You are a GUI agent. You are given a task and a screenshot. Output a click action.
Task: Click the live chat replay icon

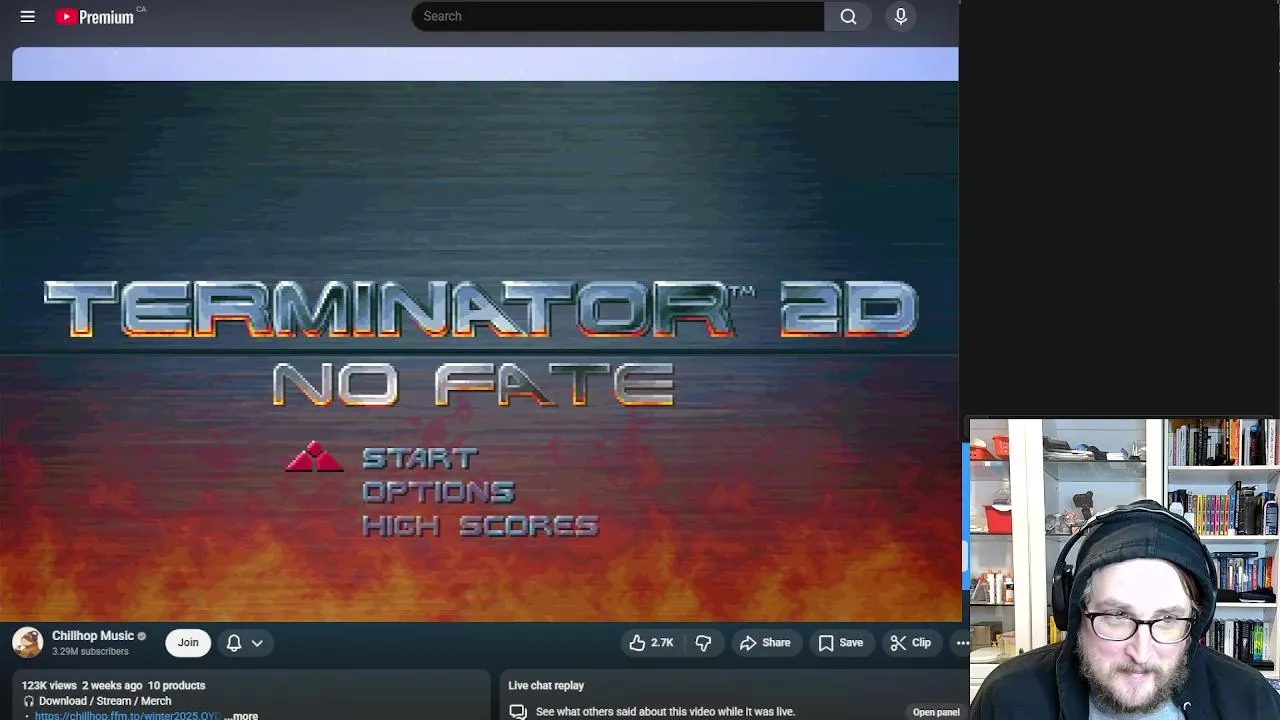tap(518, 712)
